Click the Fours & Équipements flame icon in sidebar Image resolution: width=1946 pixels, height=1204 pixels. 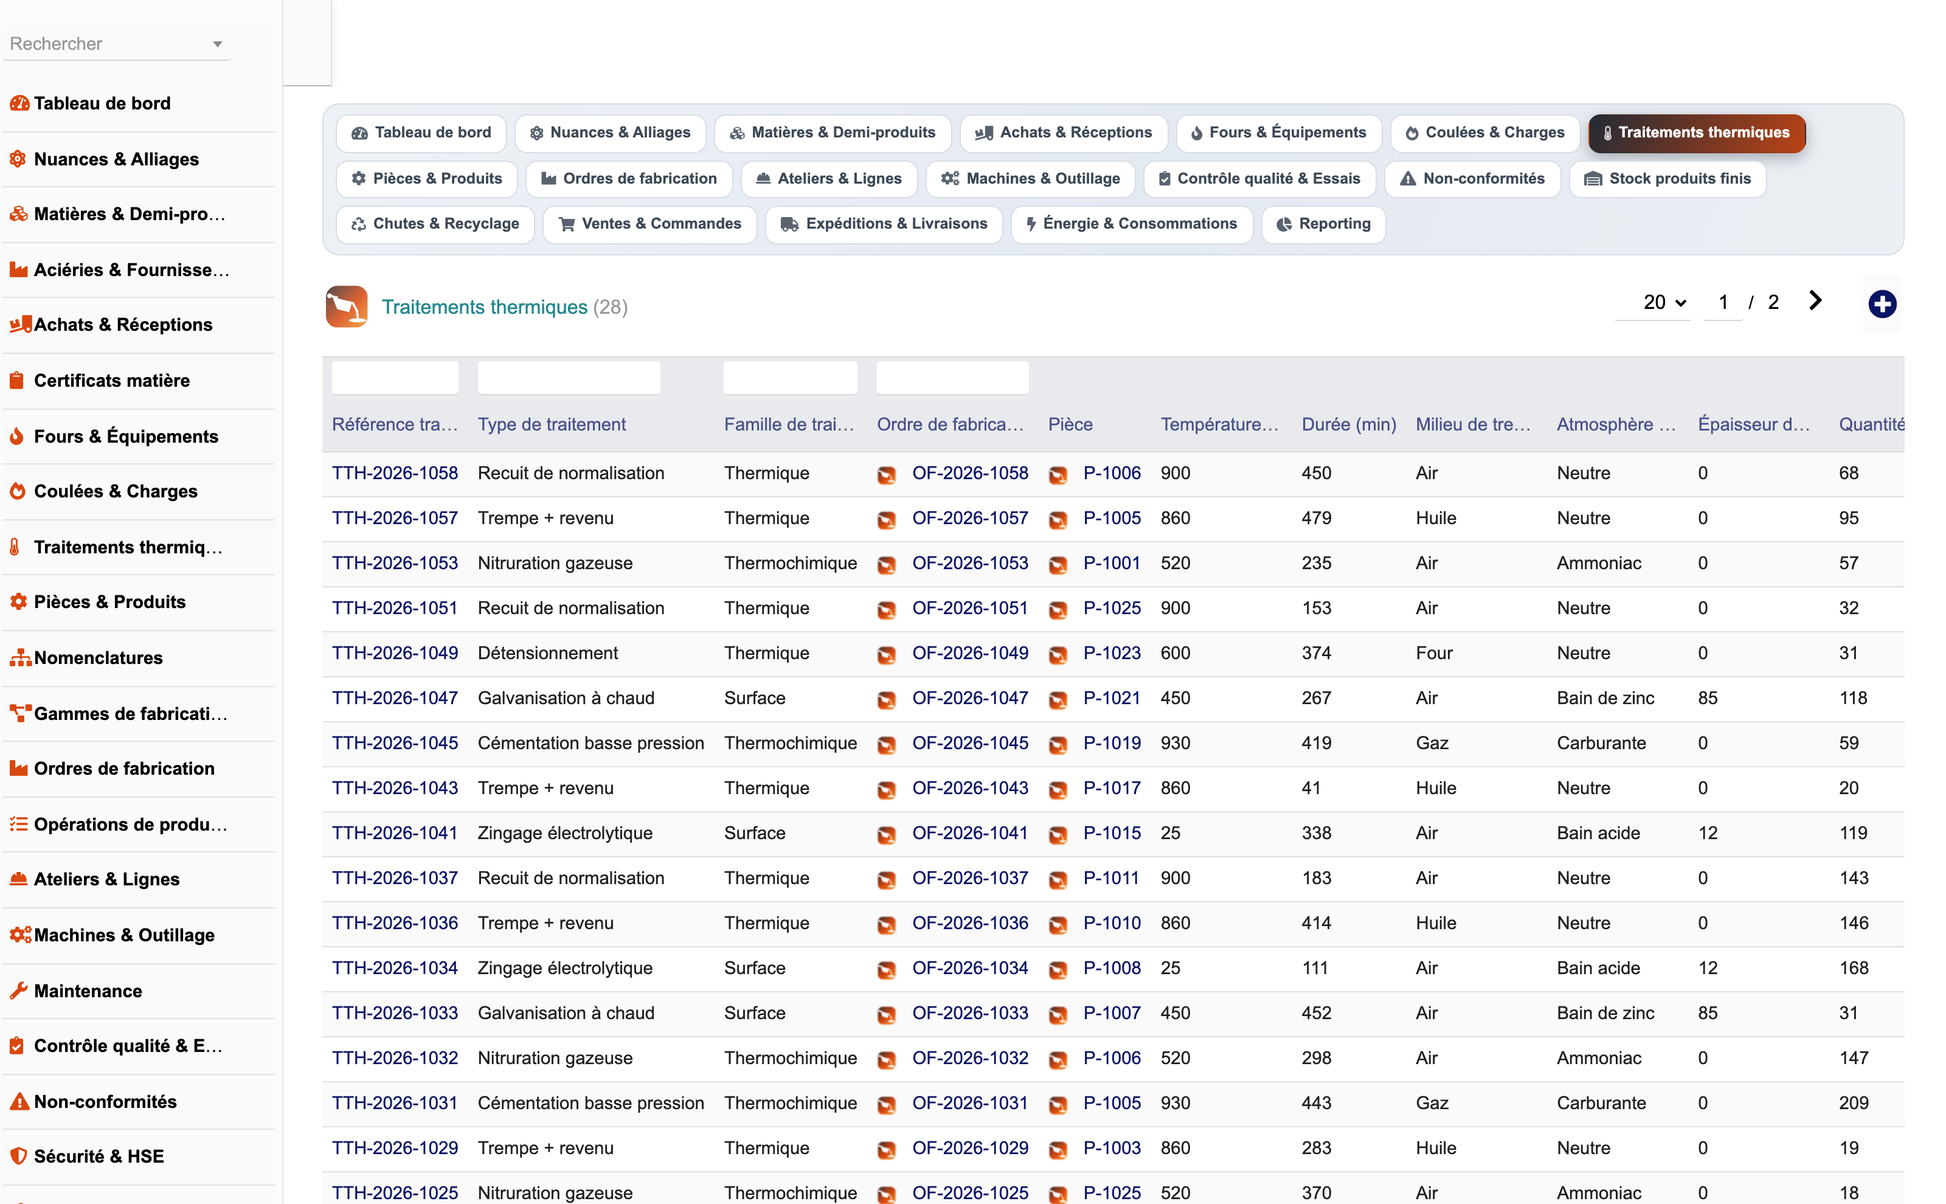tap(17, 436)
